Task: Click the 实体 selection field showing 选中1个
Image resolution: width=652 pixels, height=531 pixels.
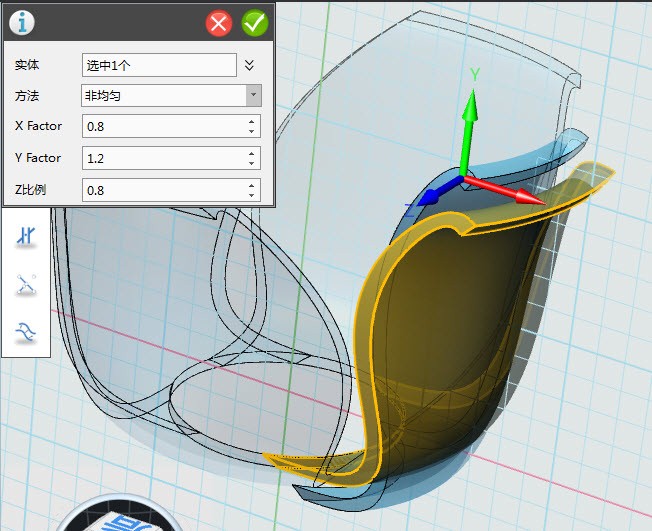Action: (158, 65)
